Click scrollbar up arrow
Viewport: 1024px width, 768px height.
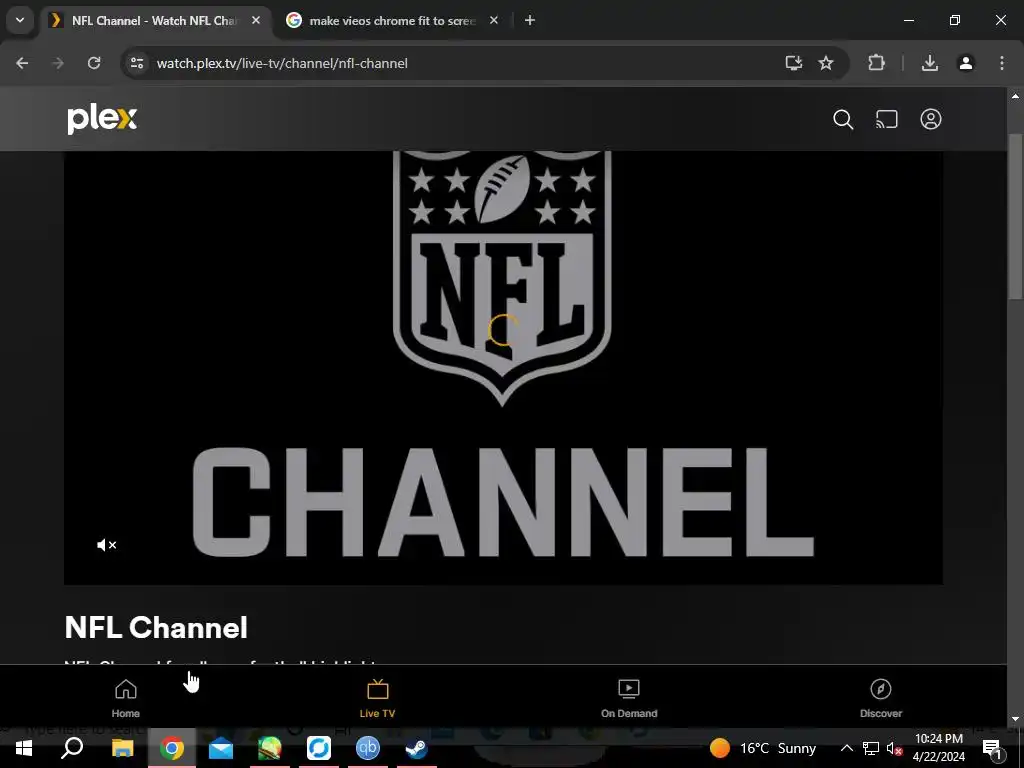click(x=1016, y=96)
